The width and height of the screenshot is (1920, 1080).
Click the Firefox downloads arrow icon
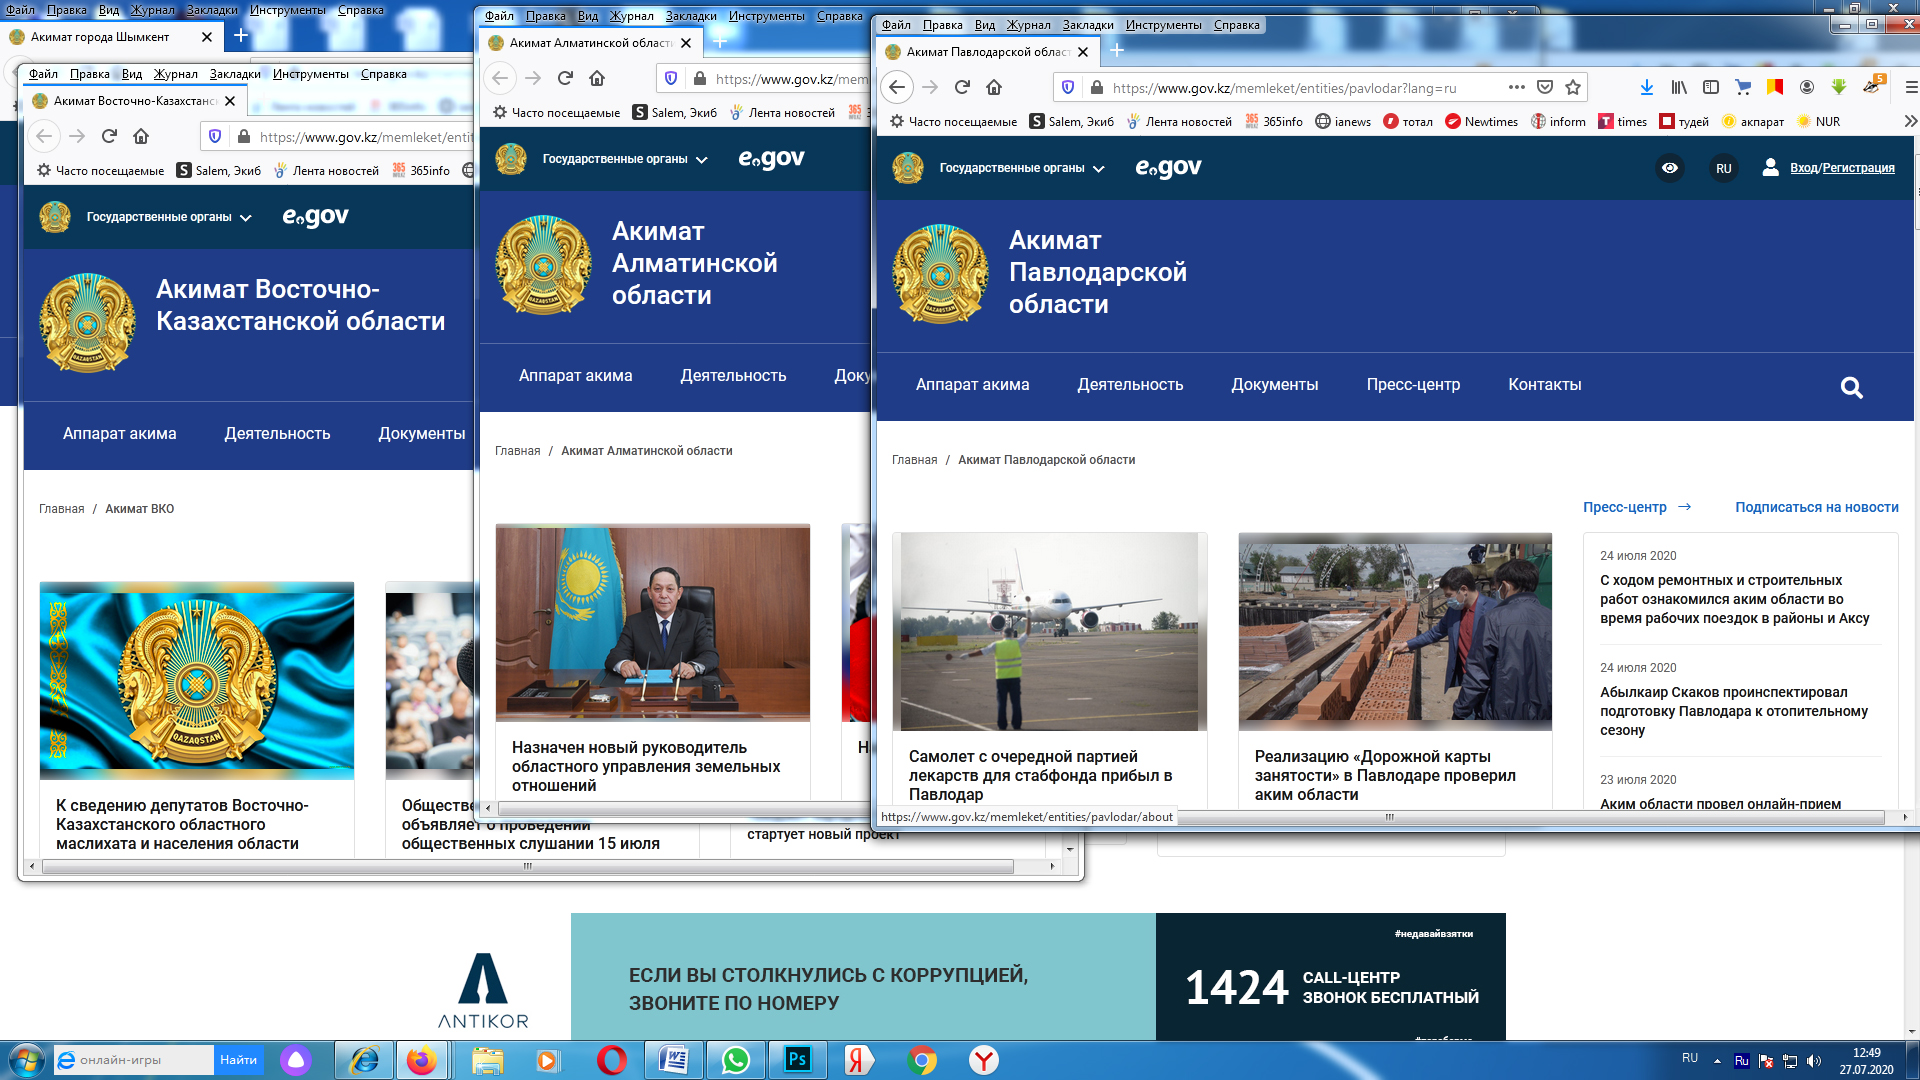1646,88
